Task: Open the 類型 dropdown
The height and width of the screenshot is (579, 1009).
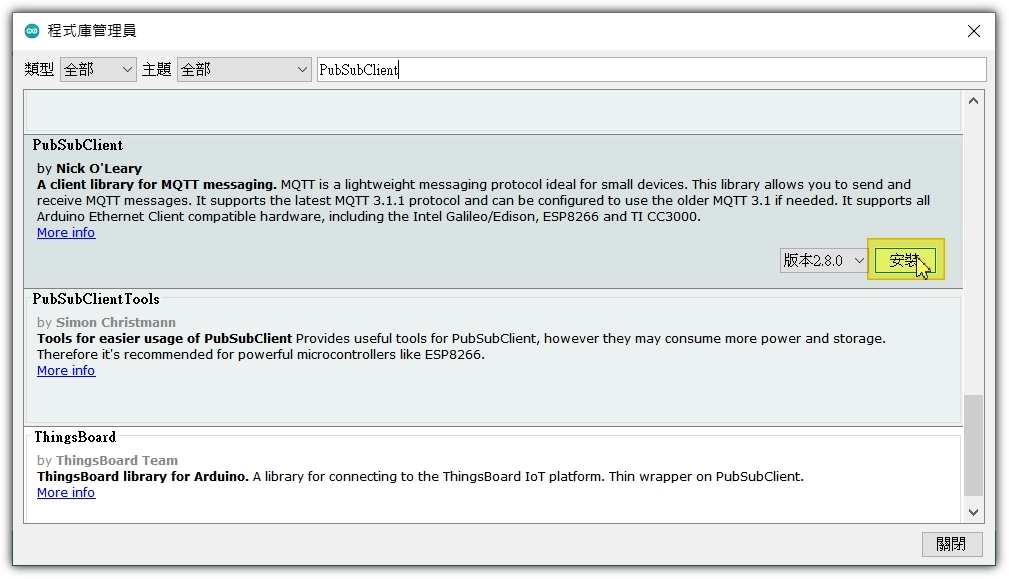Action: [x=98, y=69]
